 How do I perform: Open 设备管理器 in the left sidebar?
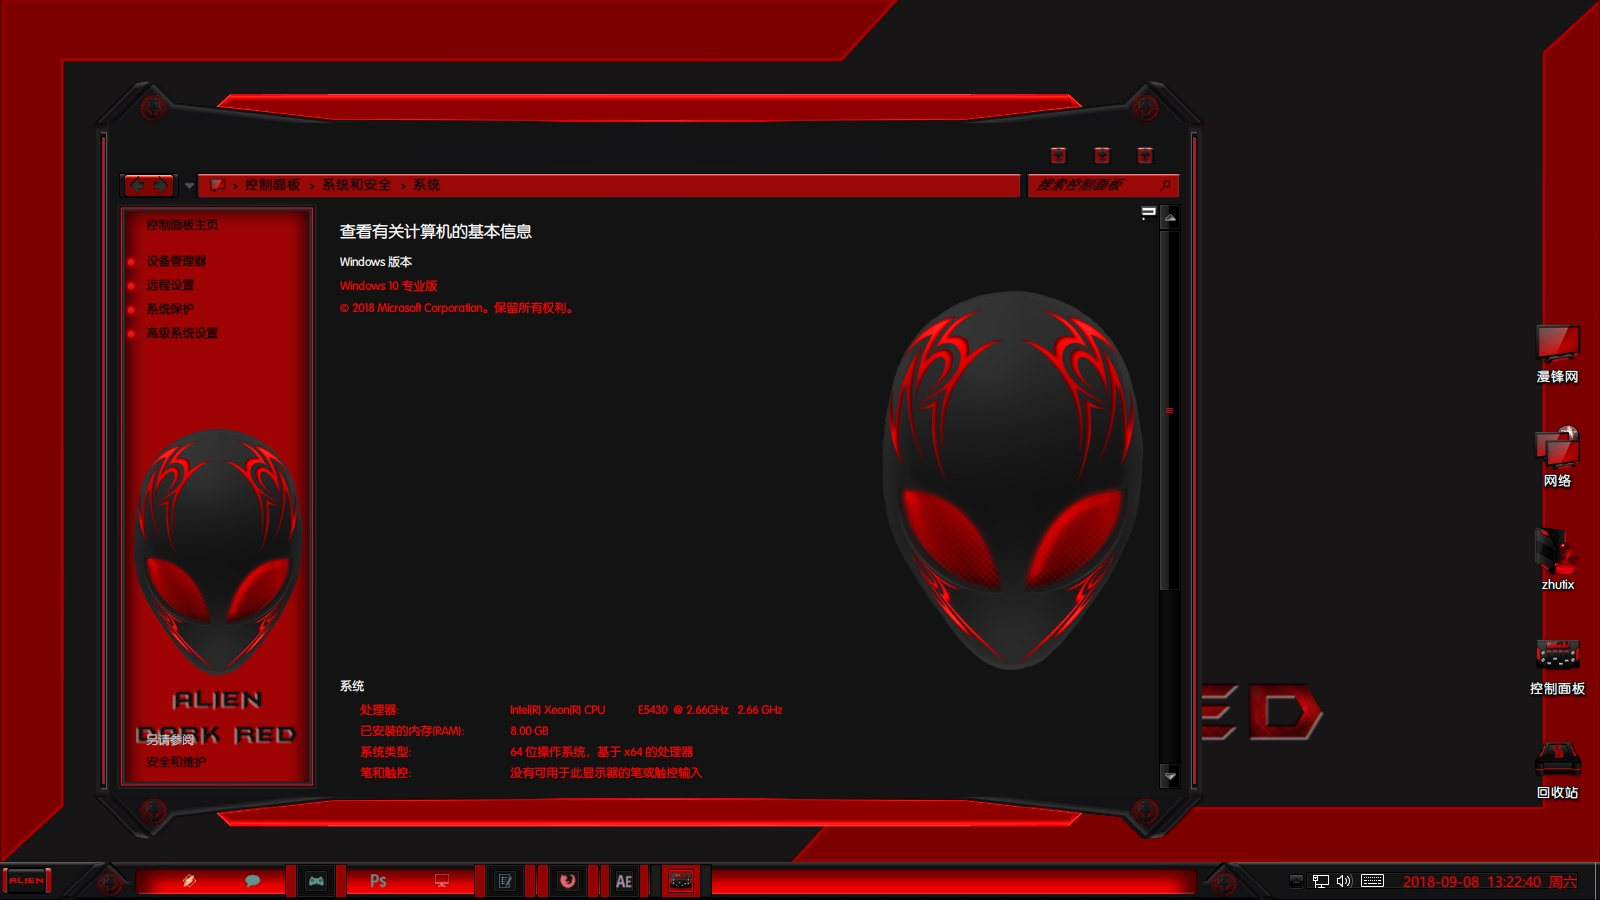coord(176,261)
